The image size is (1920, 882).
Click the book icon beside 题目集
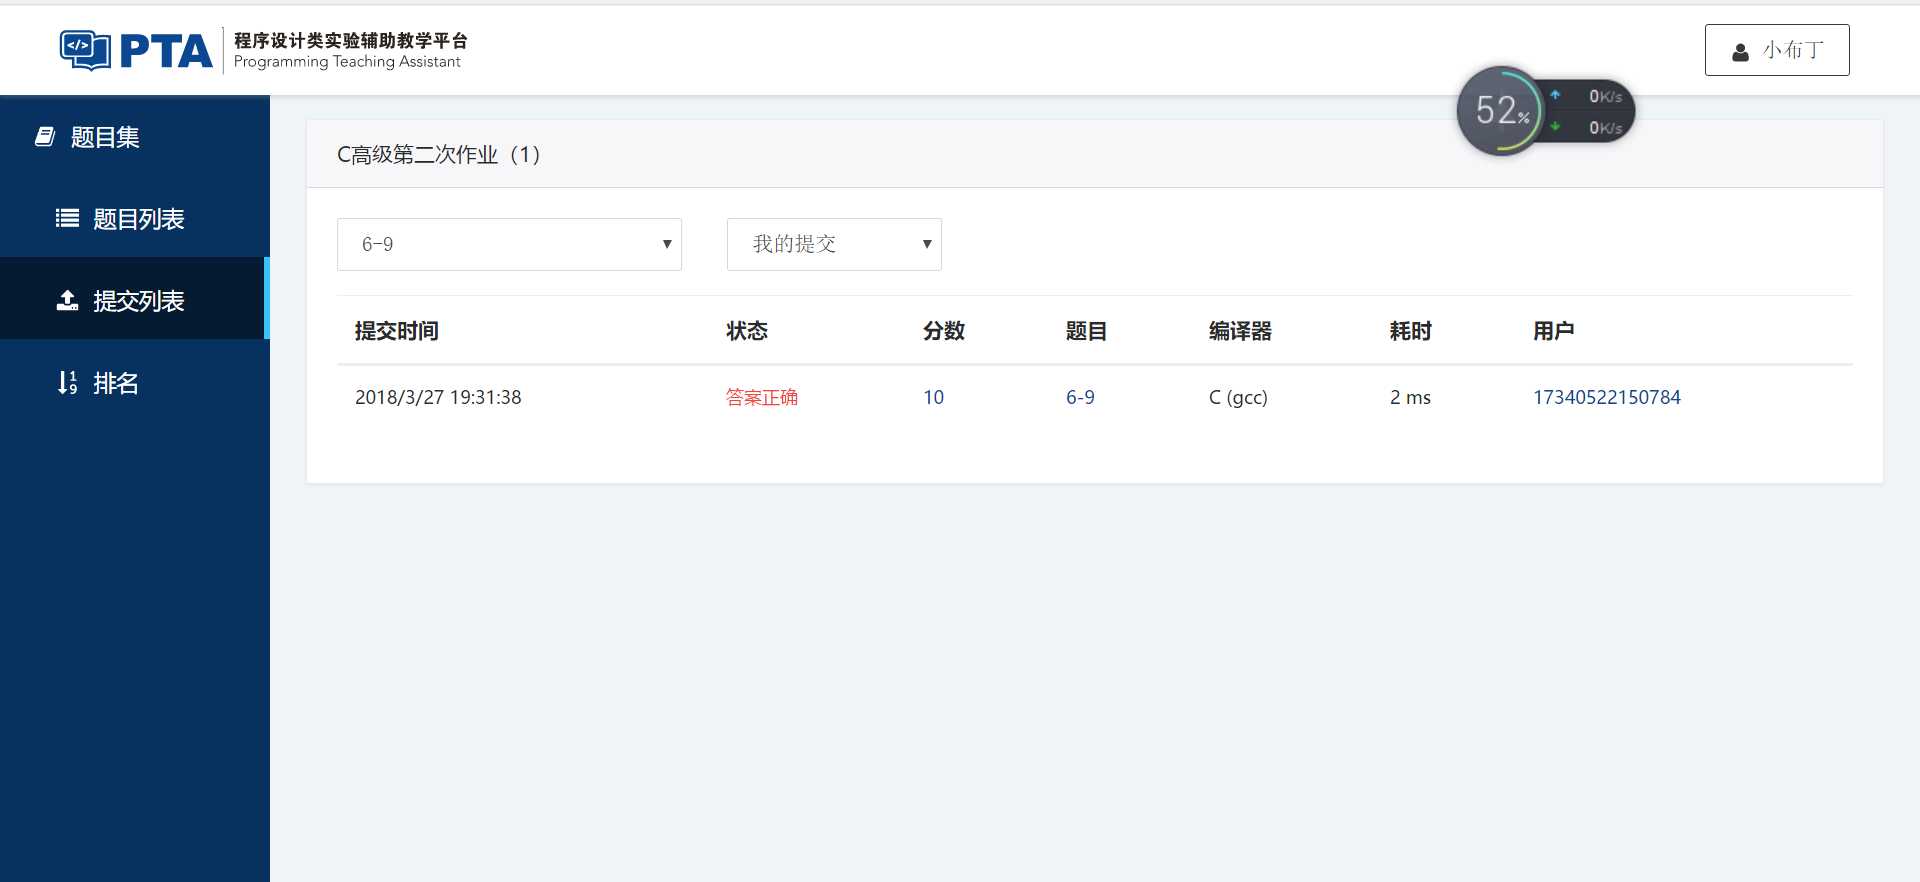point(45,137)
